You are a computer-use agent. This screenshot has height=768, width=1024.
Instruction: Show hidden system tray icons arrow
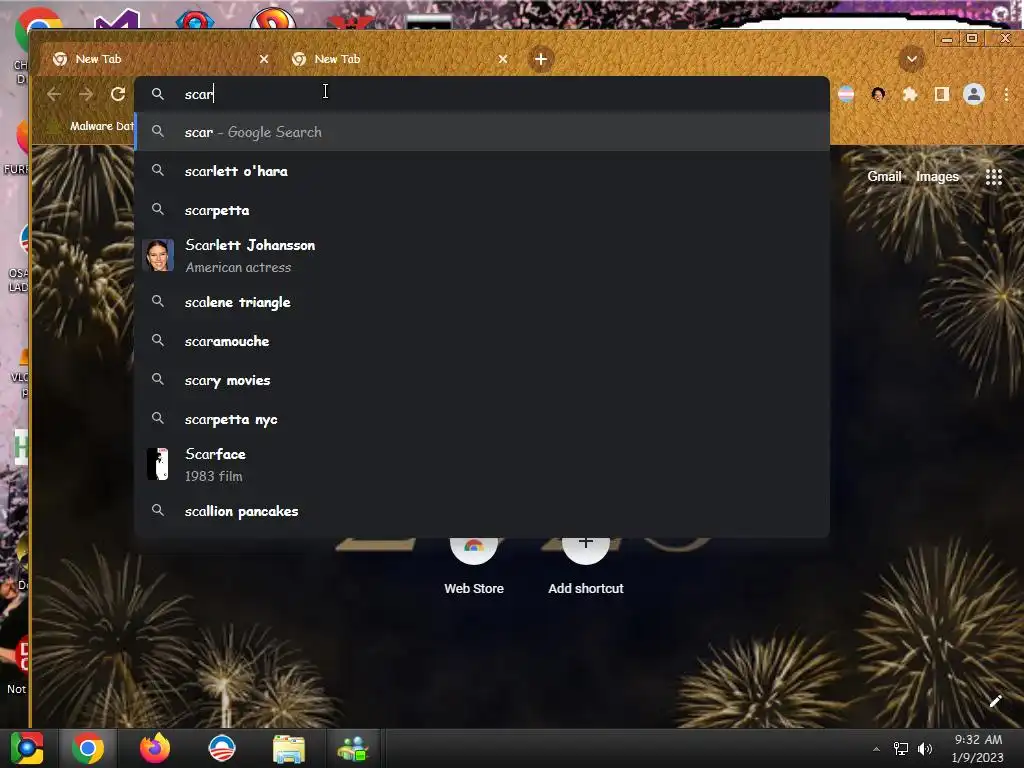pyautogui.click(x=876, y=749)
